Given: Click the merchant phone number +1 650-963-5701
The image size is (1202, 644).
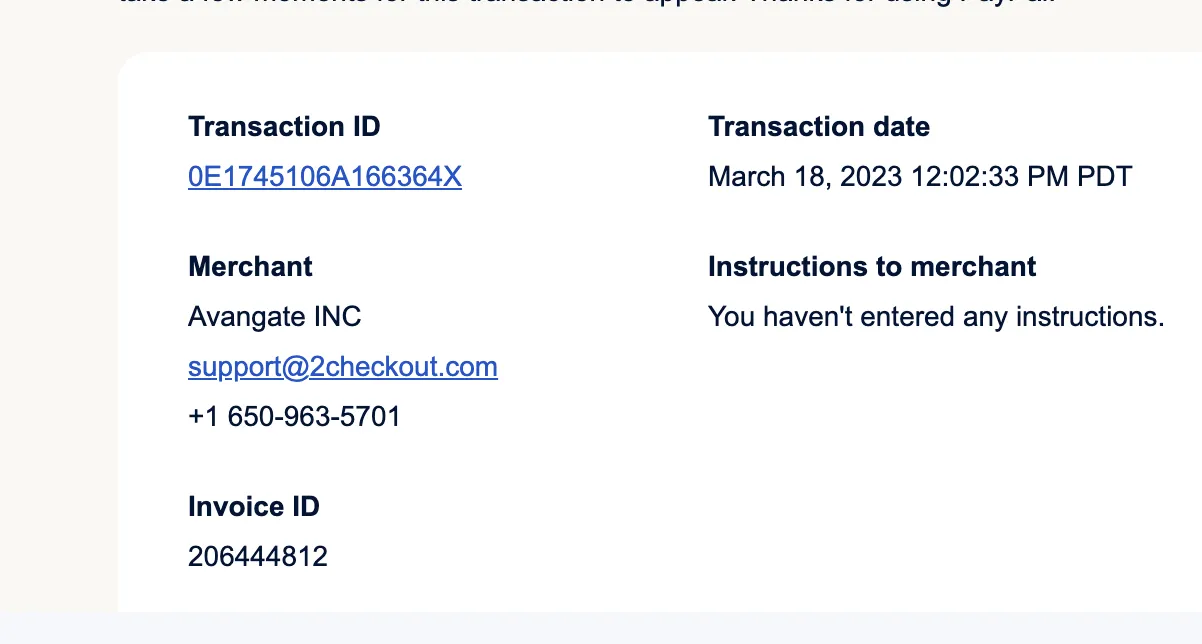Looking at the screenshot, I should [294, 417].
